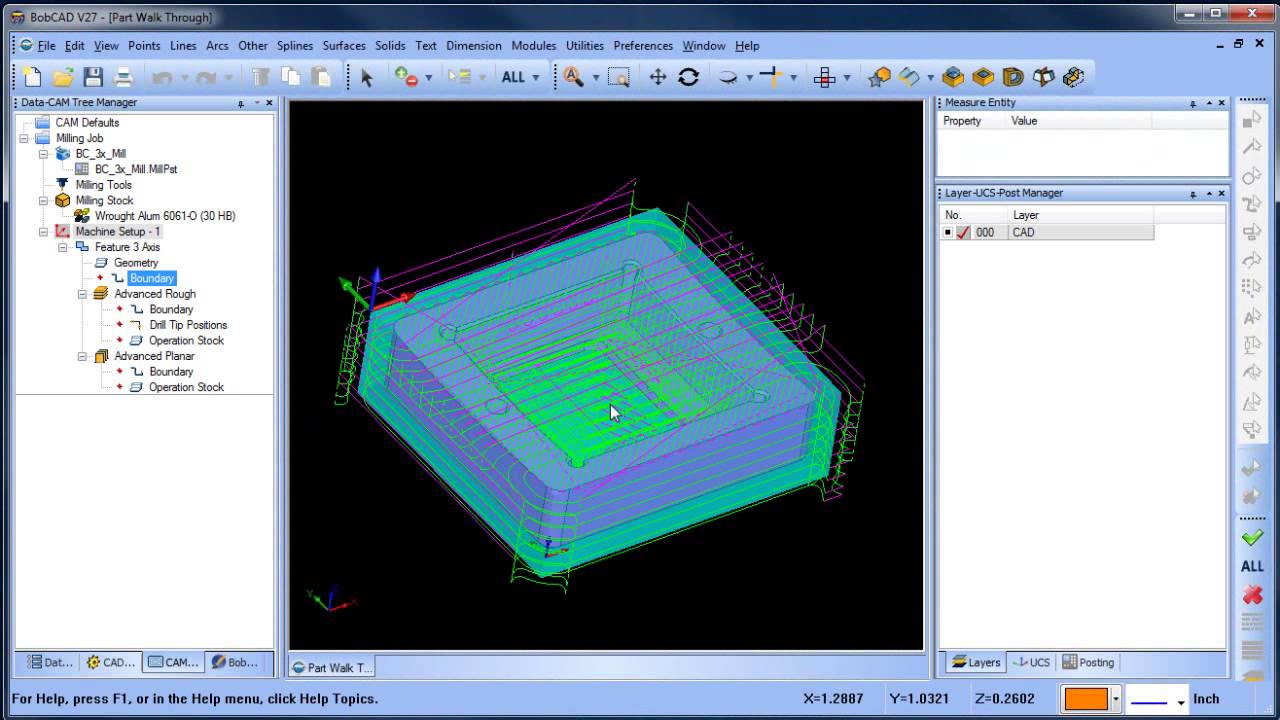Click the blue transparent view icon
The height and width of the screenshot is (720, 1280).
pyautogui.click(x=909, y=77)
